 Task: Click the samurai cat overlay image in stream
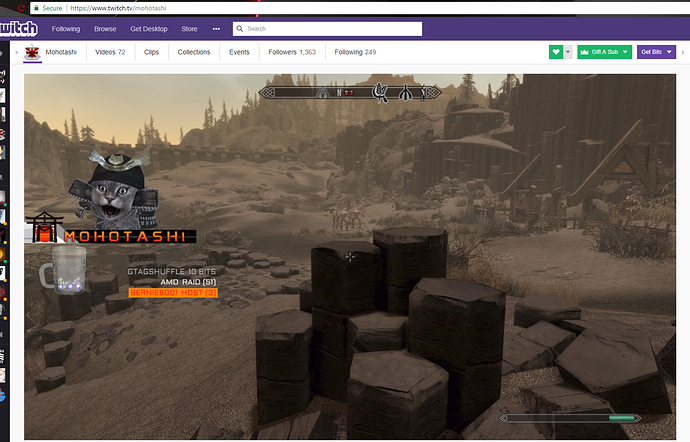(x=115, y=189)
